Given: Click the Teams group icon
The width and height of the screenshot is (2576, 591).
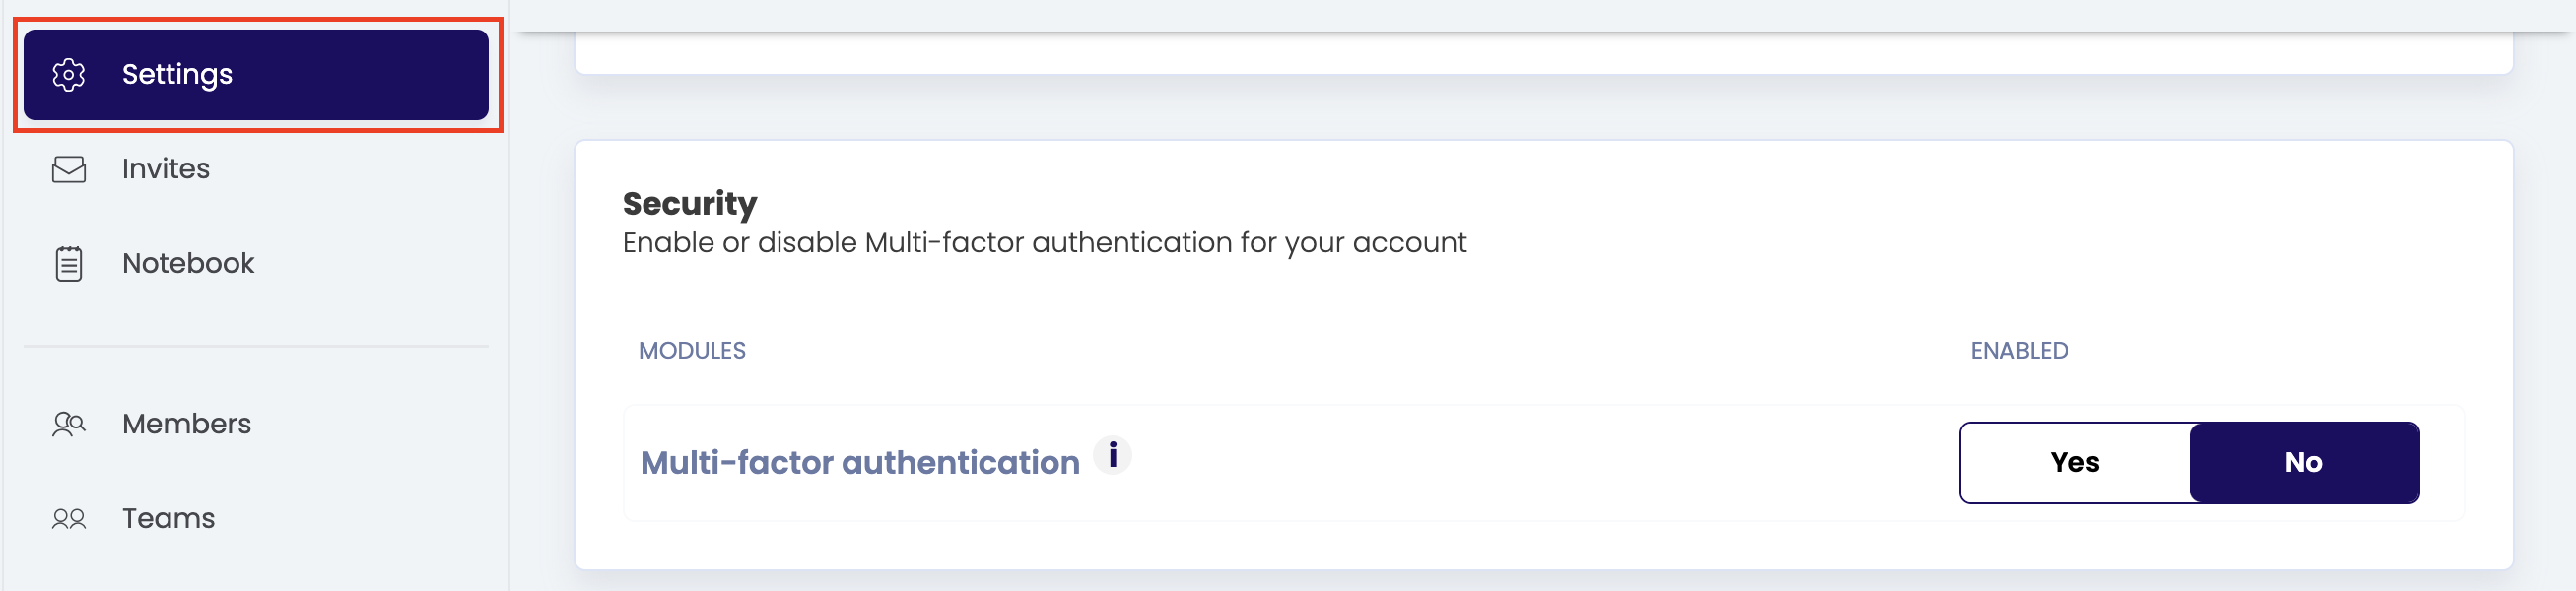Looking at the screenshot, I should coord(69,519).
